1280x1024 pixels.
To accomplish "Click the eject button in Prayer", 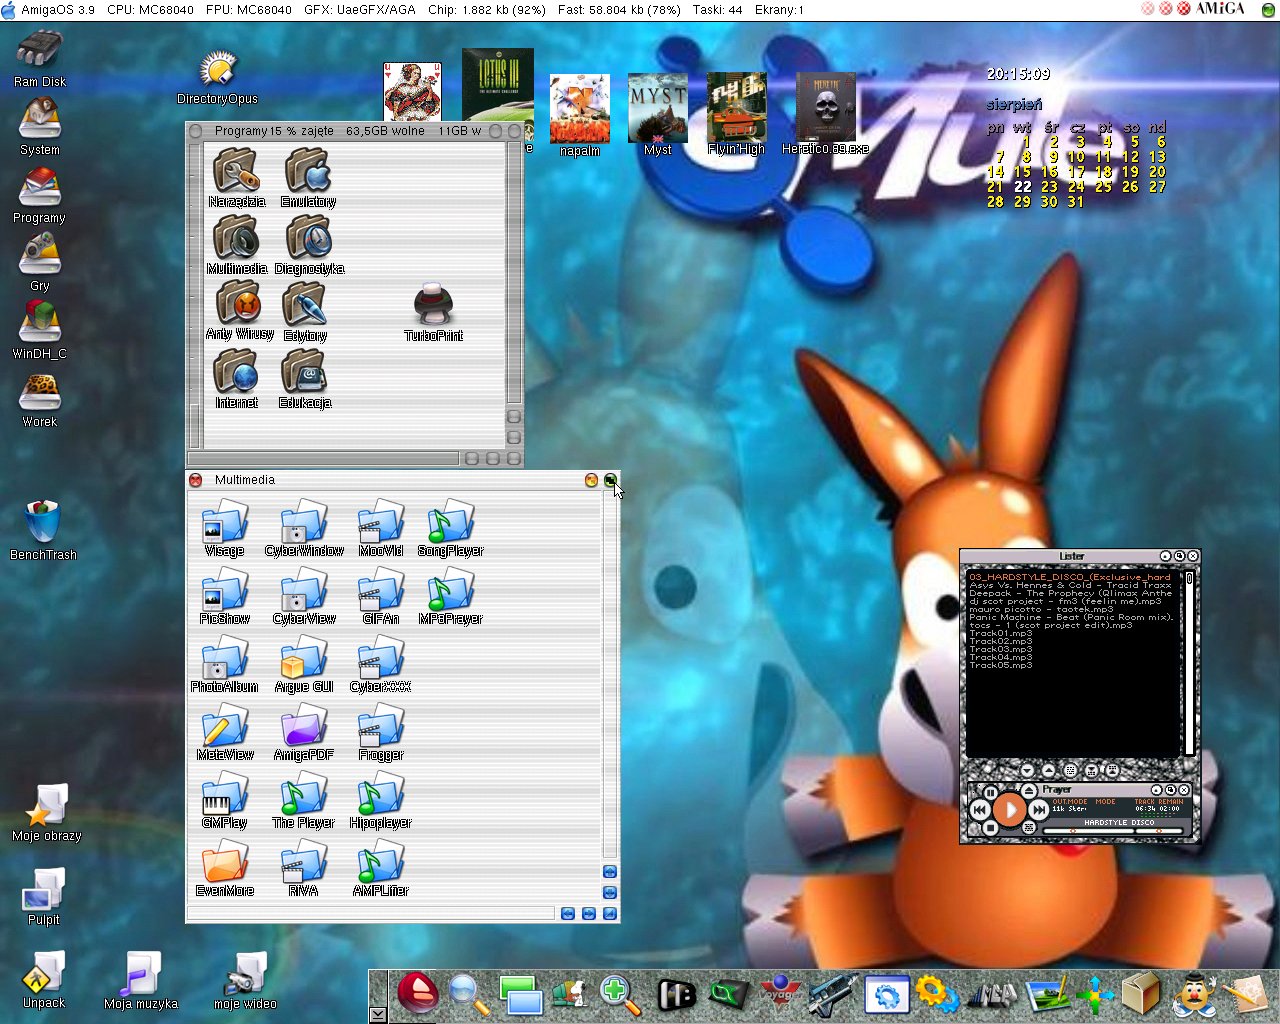I will (1029, 791).
